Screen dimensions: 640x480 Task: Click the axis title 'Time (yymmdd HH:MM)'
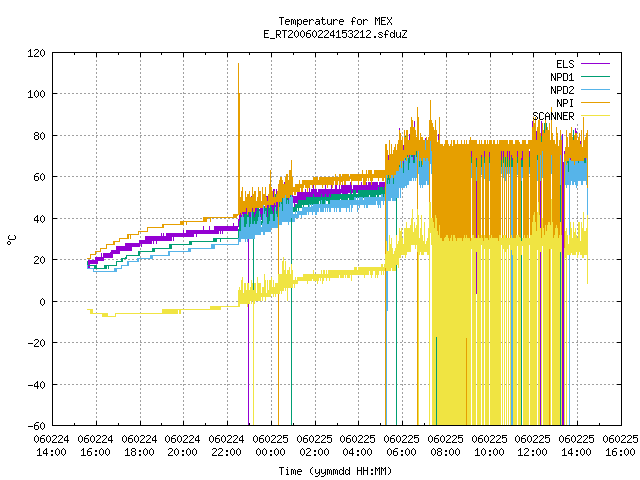[x=335, y=471]
